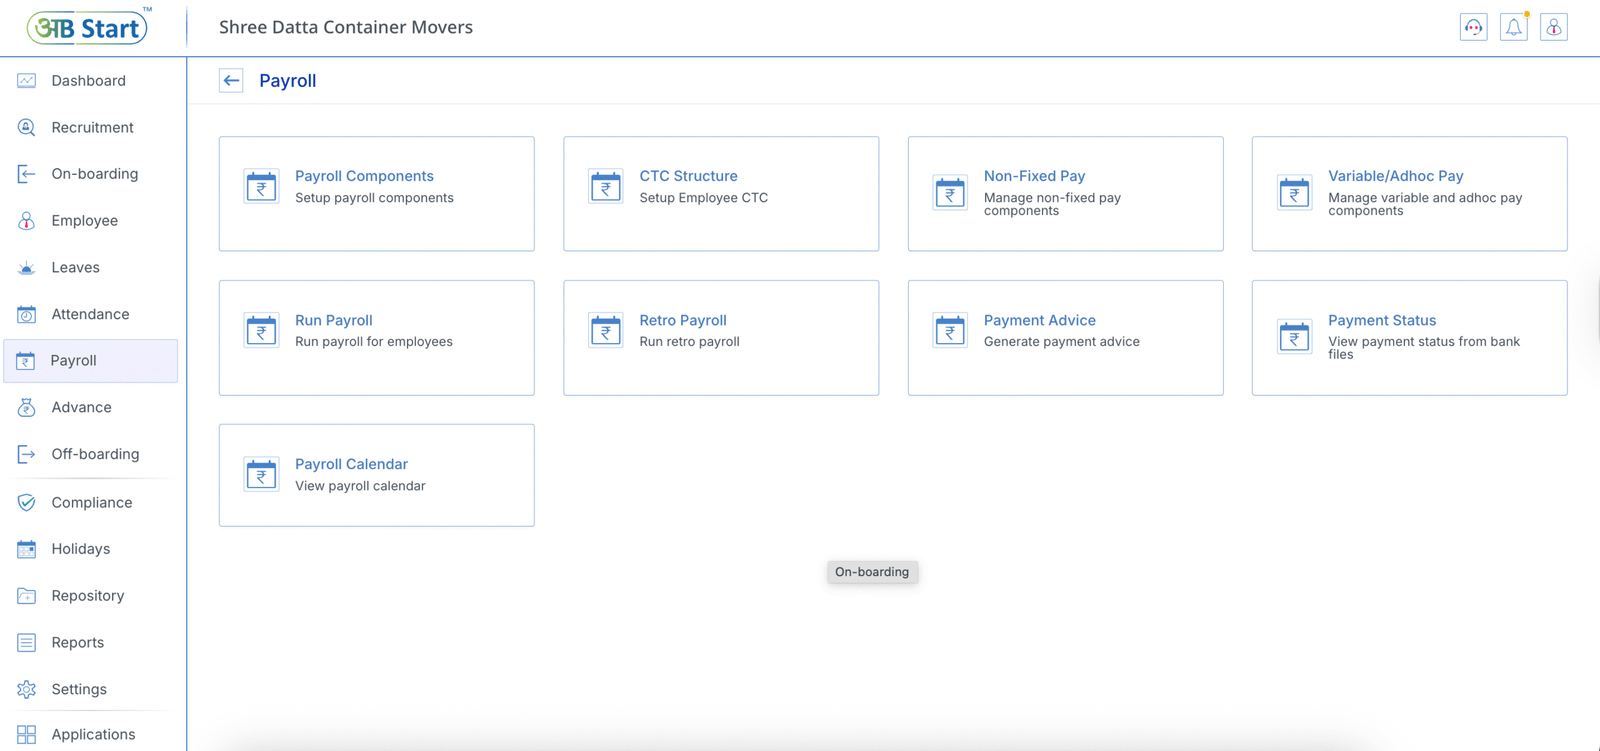Open the support headset icon

[x=1473, y=28]
